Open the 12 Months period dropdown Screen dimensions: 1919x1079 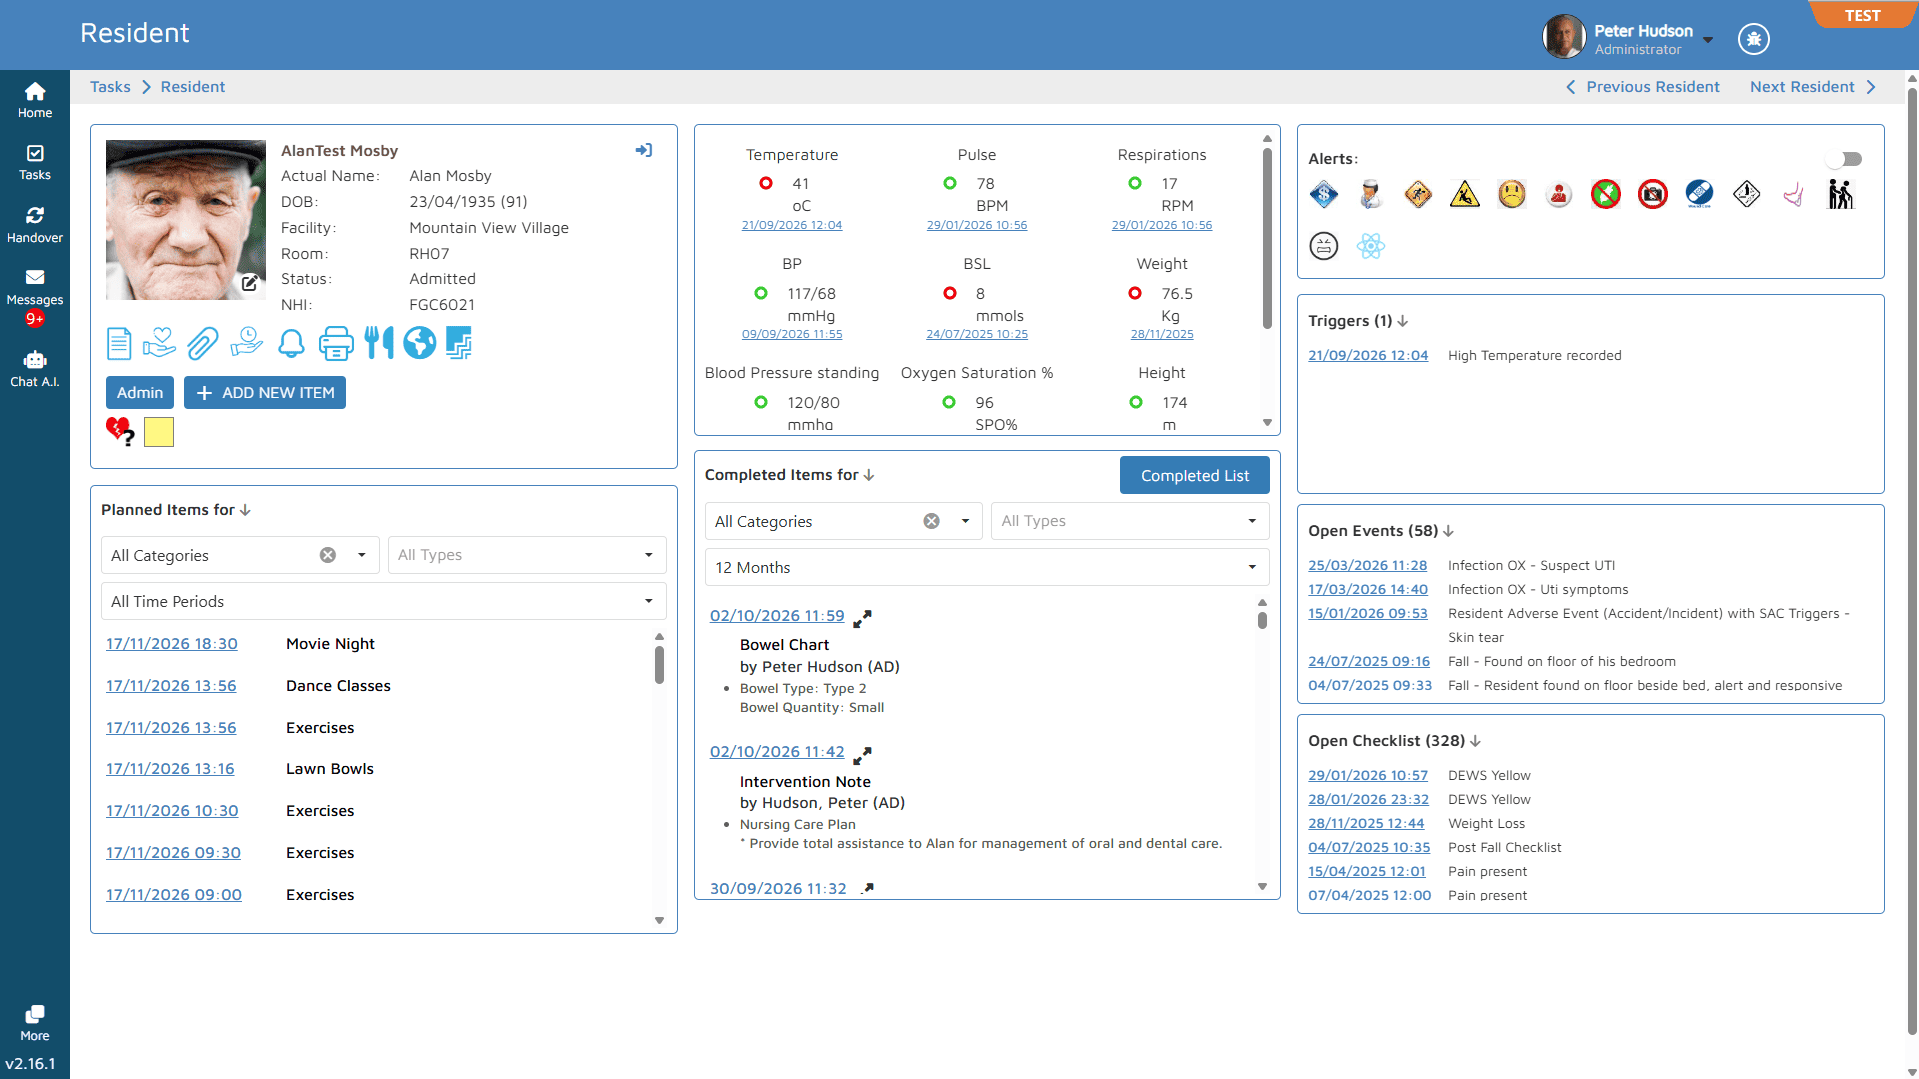click(x=987, y=567)
